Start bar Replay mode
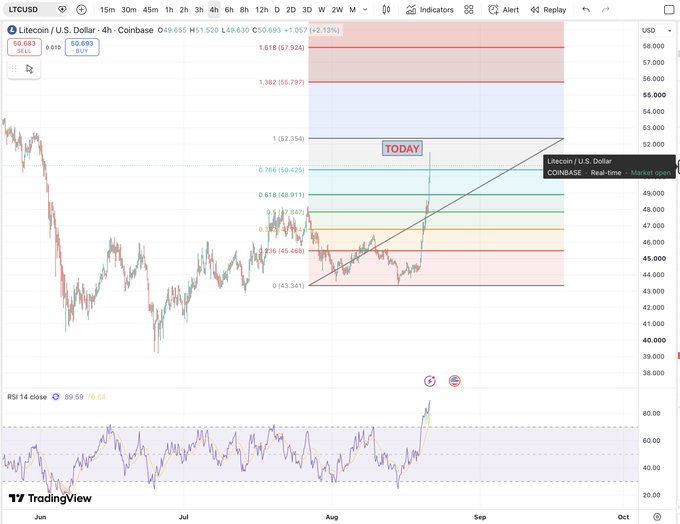 [x=548, y=10]
